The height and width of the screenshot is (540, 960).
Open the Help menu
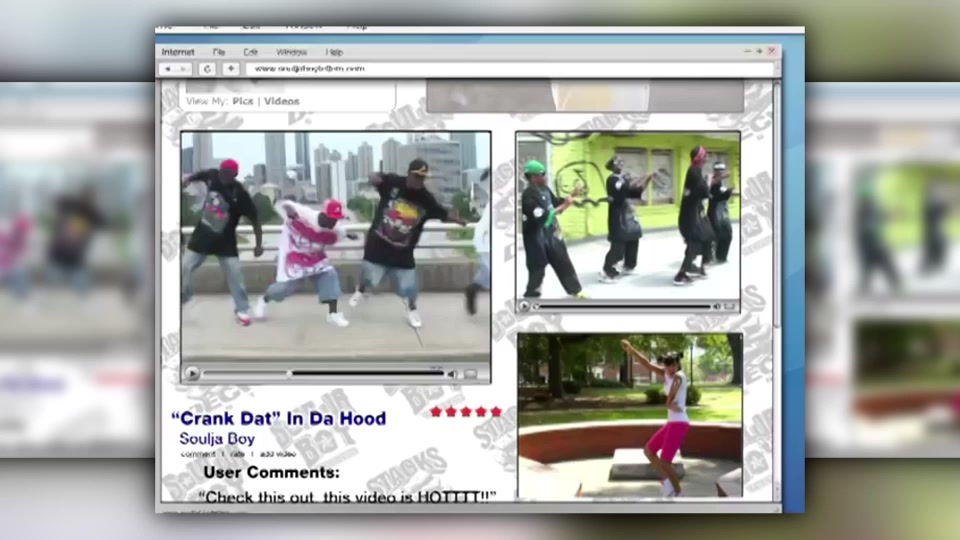pos(334,52)
